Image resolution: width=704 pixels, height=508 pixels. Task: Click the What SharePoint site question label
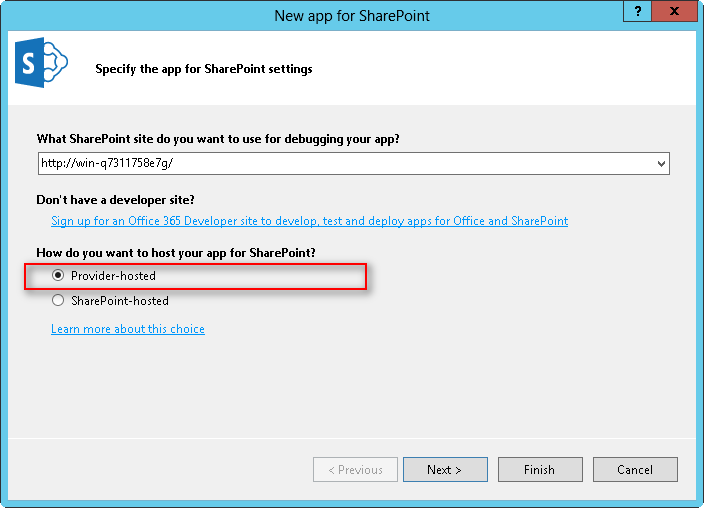tap(224, 139)
